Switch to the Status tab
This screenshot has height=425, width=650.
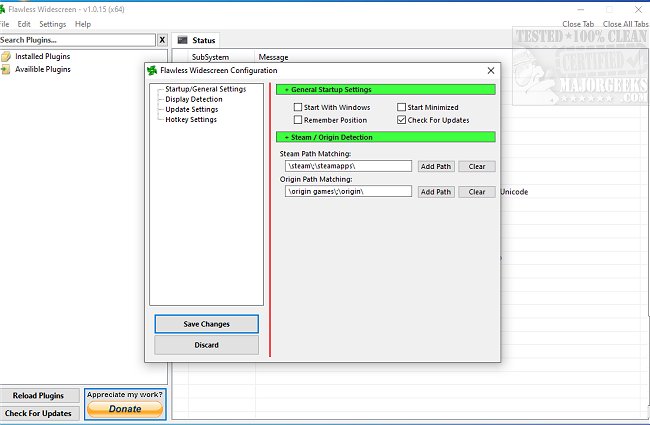(x=196, y=40)
